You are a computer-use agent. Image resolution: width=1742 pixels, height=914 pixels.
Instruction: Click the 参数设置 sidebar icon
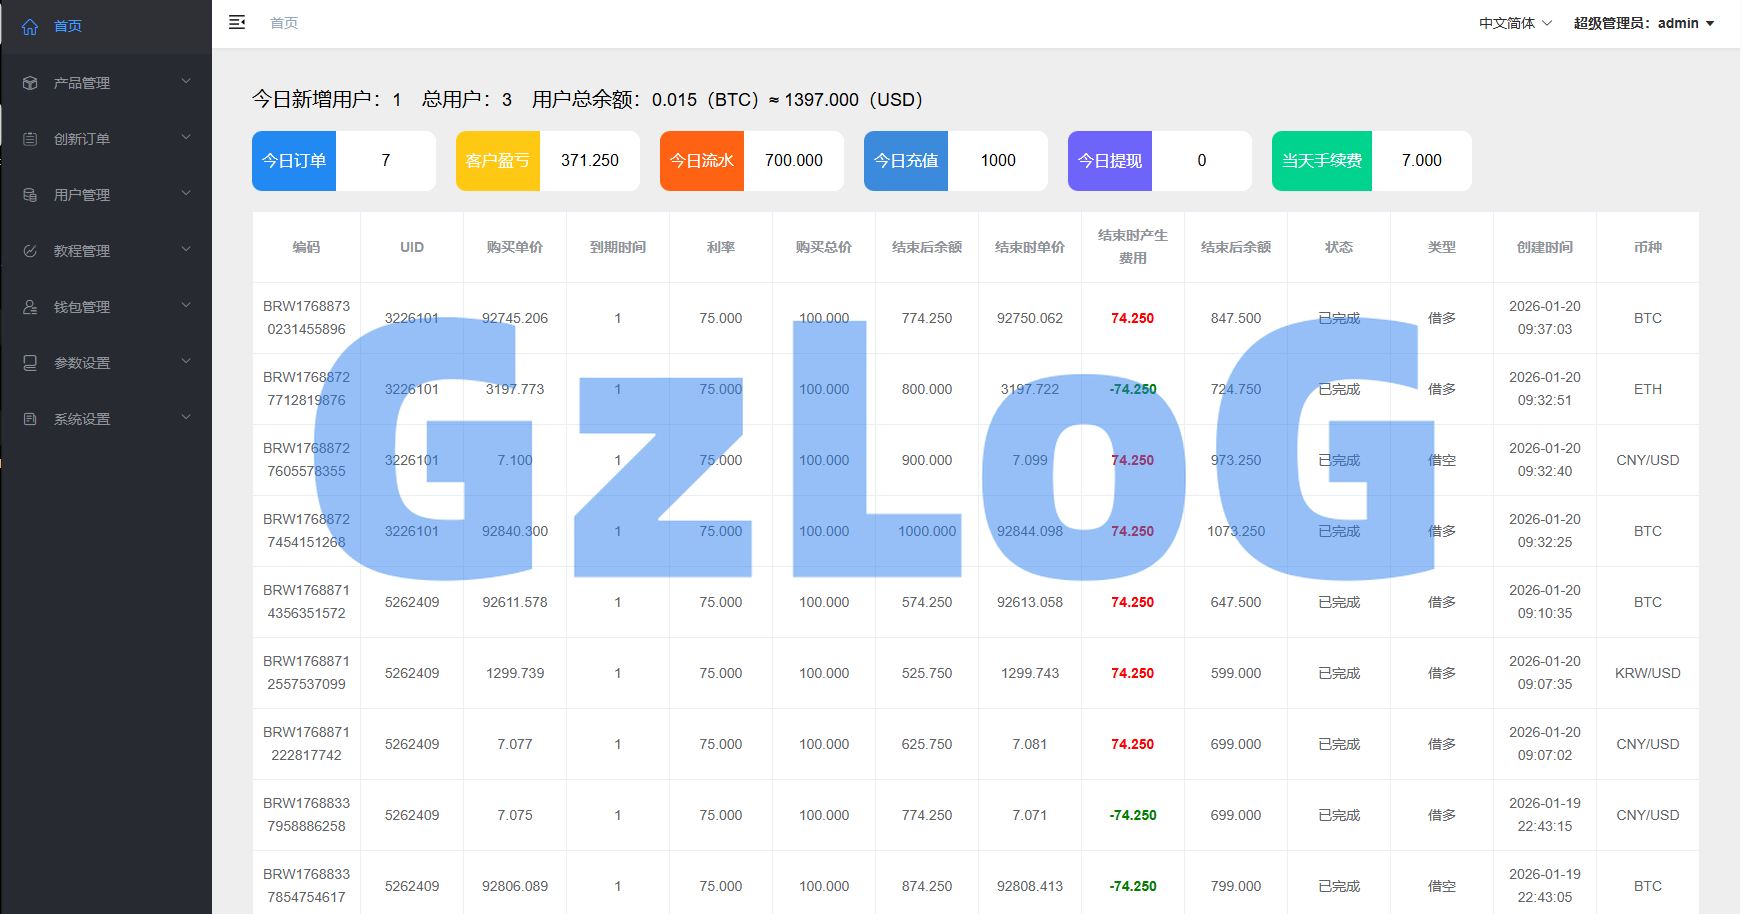tap(30, 363)
